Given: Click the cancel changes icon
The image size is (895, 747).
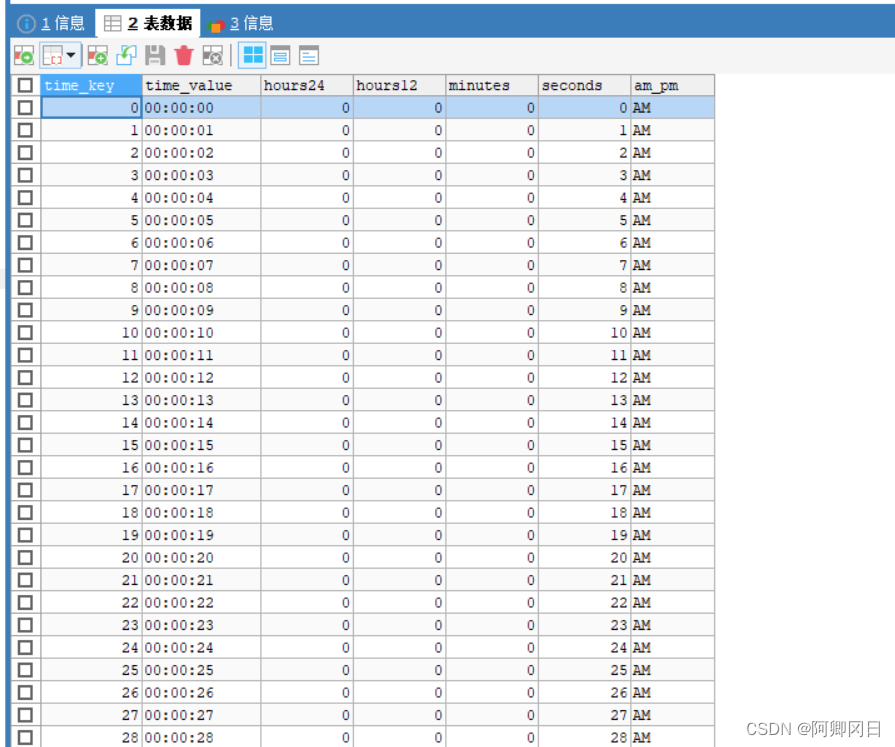Looking at the screenshot, I should click(212, 56).
